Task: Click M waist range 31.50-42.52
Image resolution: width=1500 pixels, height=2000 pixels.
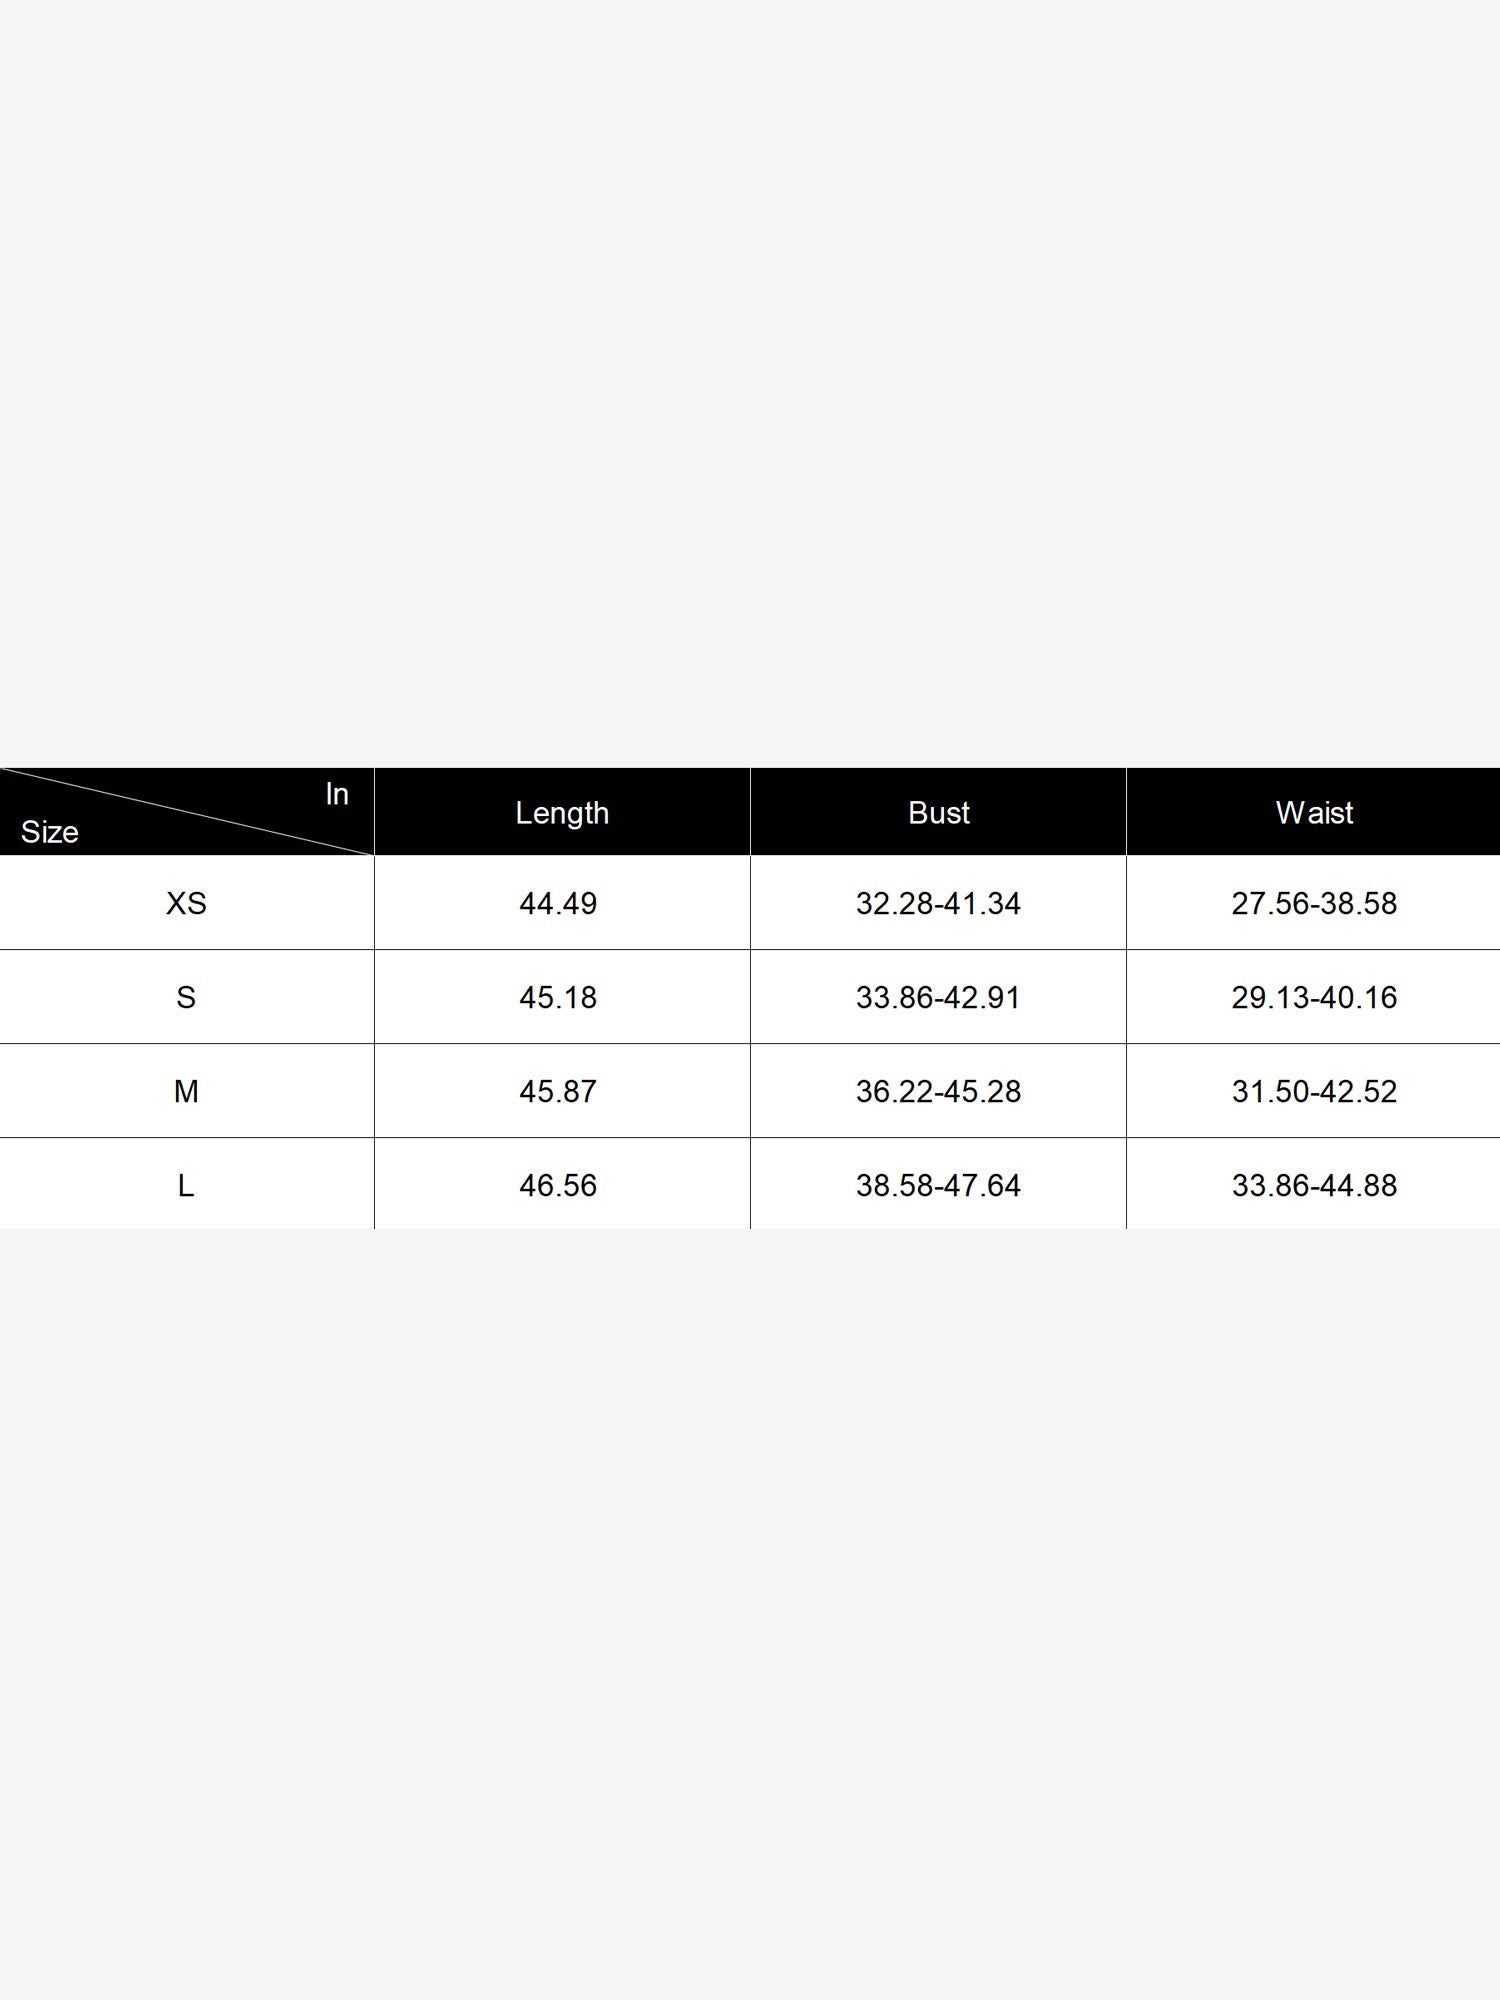Action: [x=1314, y=1091]
